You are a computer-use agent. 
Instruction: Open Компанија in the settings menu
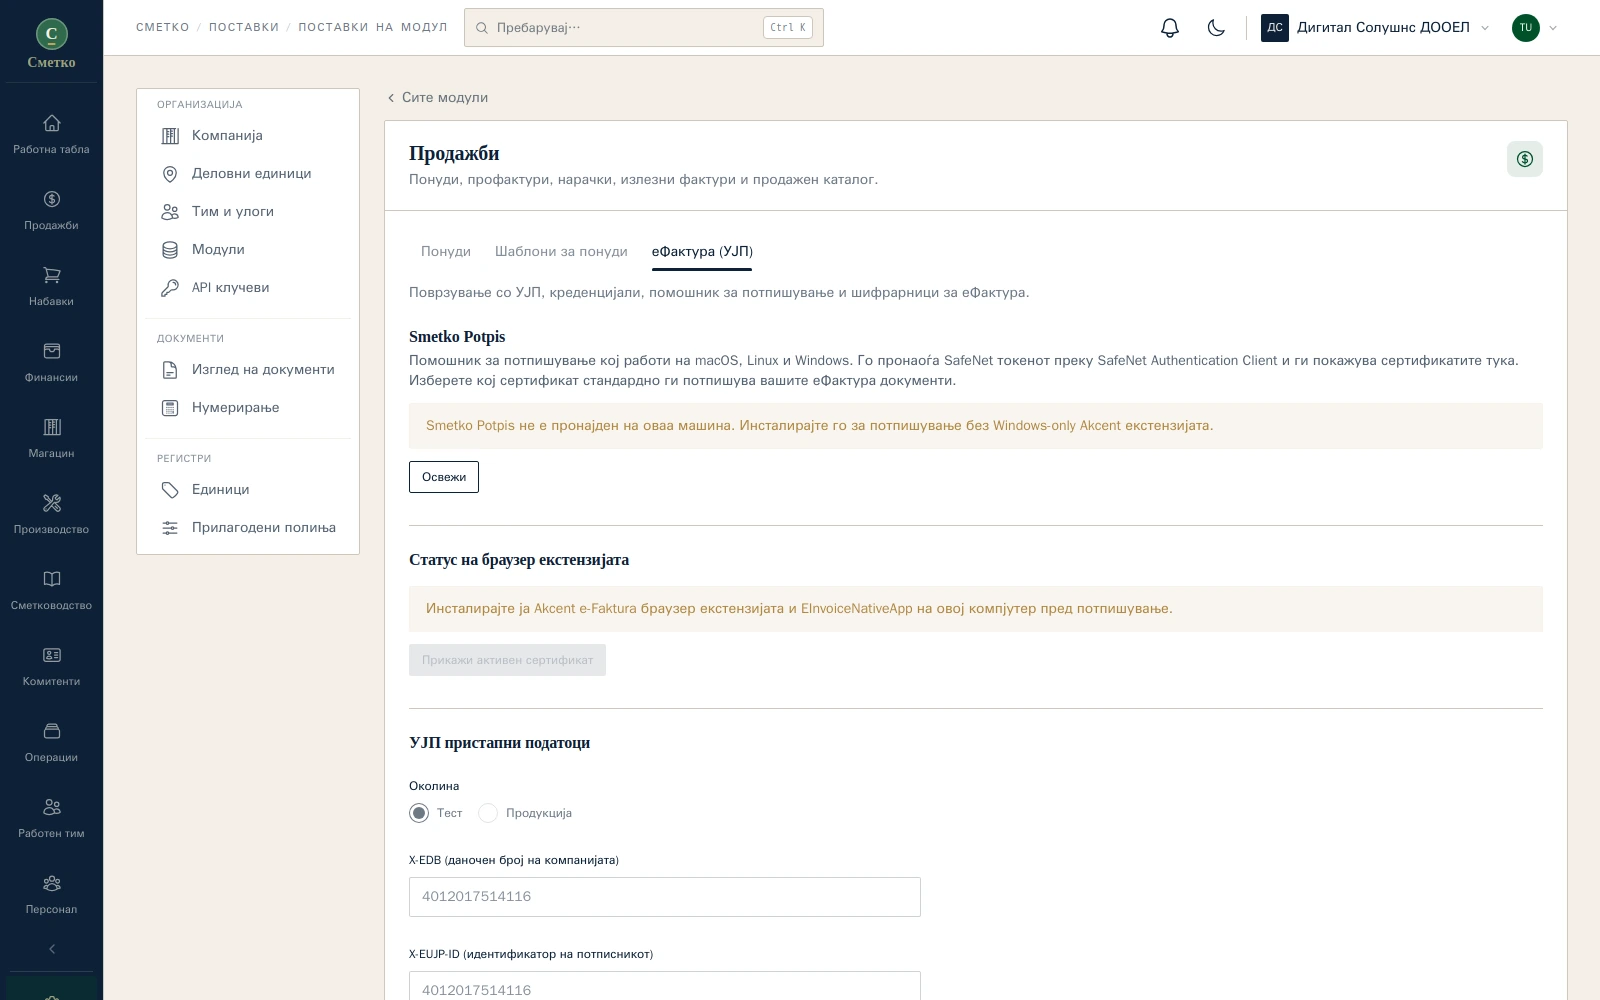[x=248, y=136]
